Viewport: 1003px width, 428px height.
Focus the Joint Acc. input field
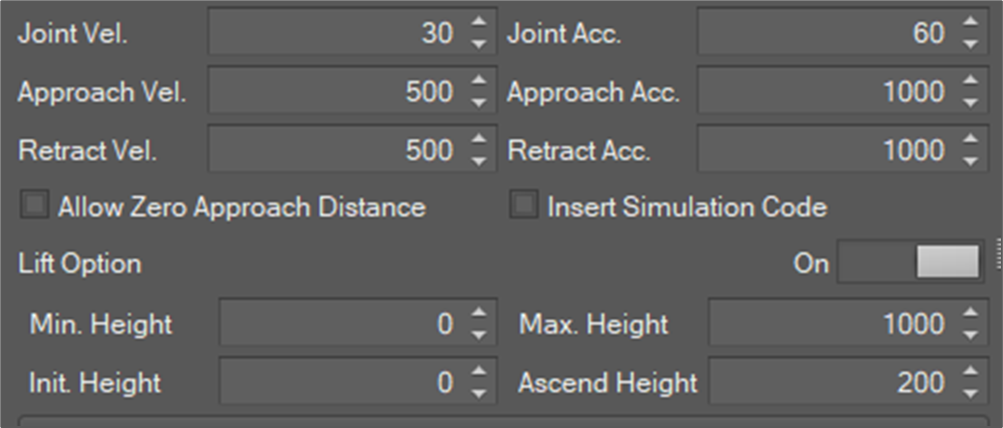click(x=825, y=34)
